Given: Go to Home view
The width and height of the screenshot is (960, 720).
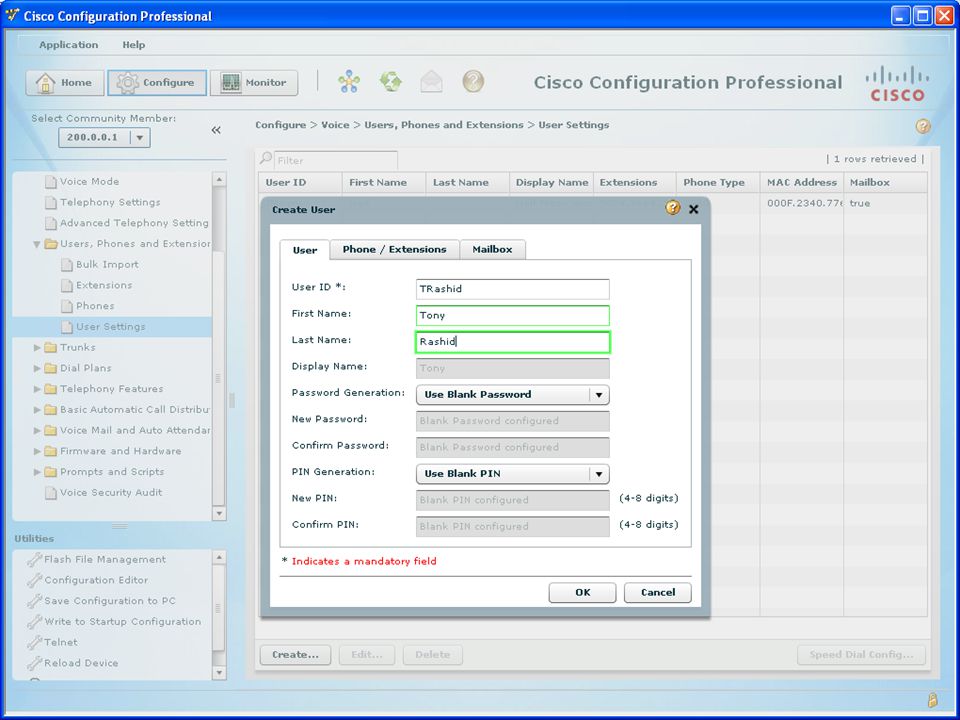Looking at the screenshot, I should [x=65, y=83].
